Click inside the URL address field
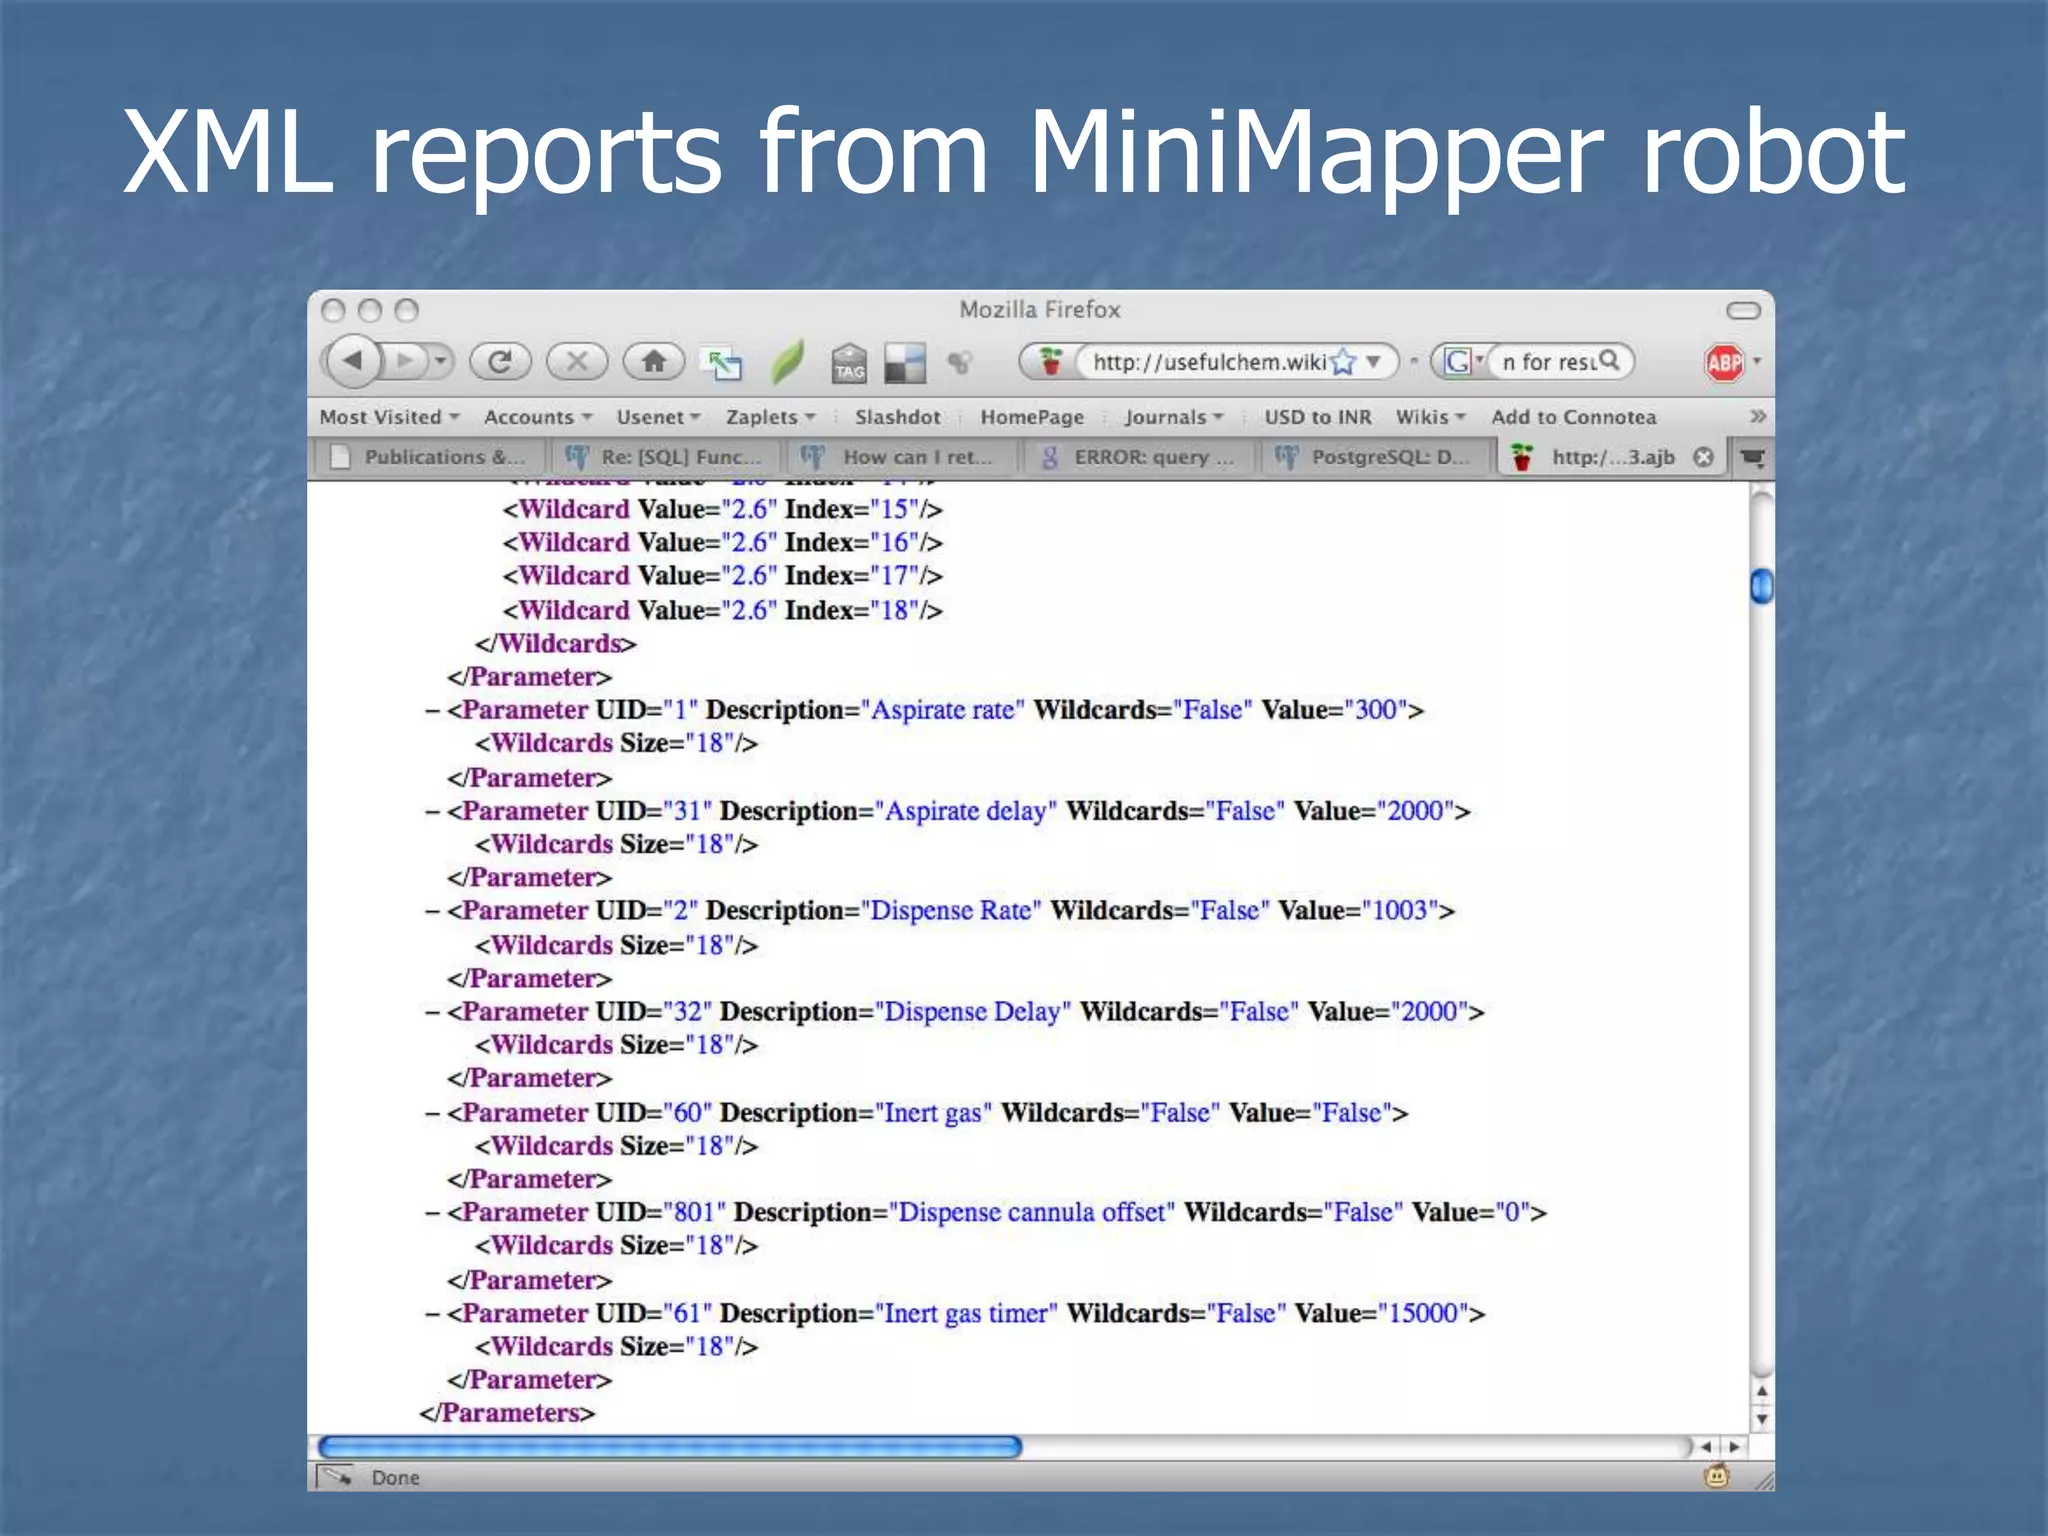Viewport: 2048px width, 1536px height. [1208, 362]
